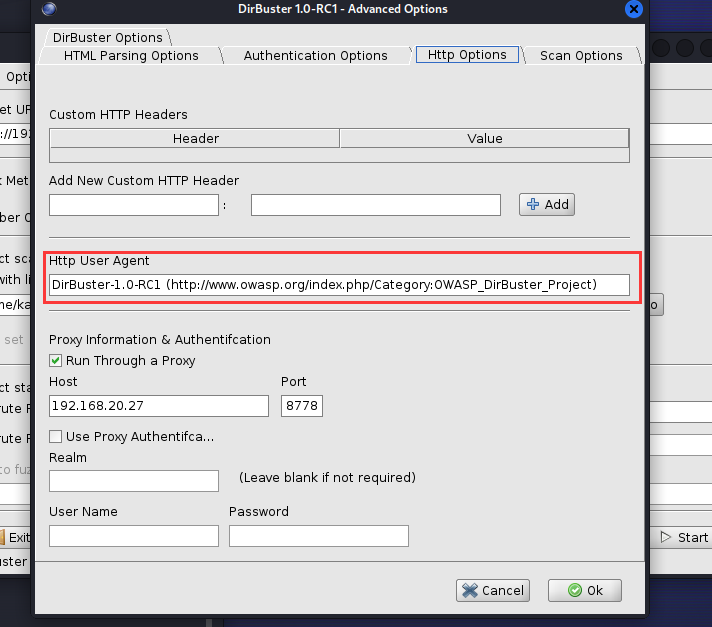Click the Value column heading

click(485, 138)
